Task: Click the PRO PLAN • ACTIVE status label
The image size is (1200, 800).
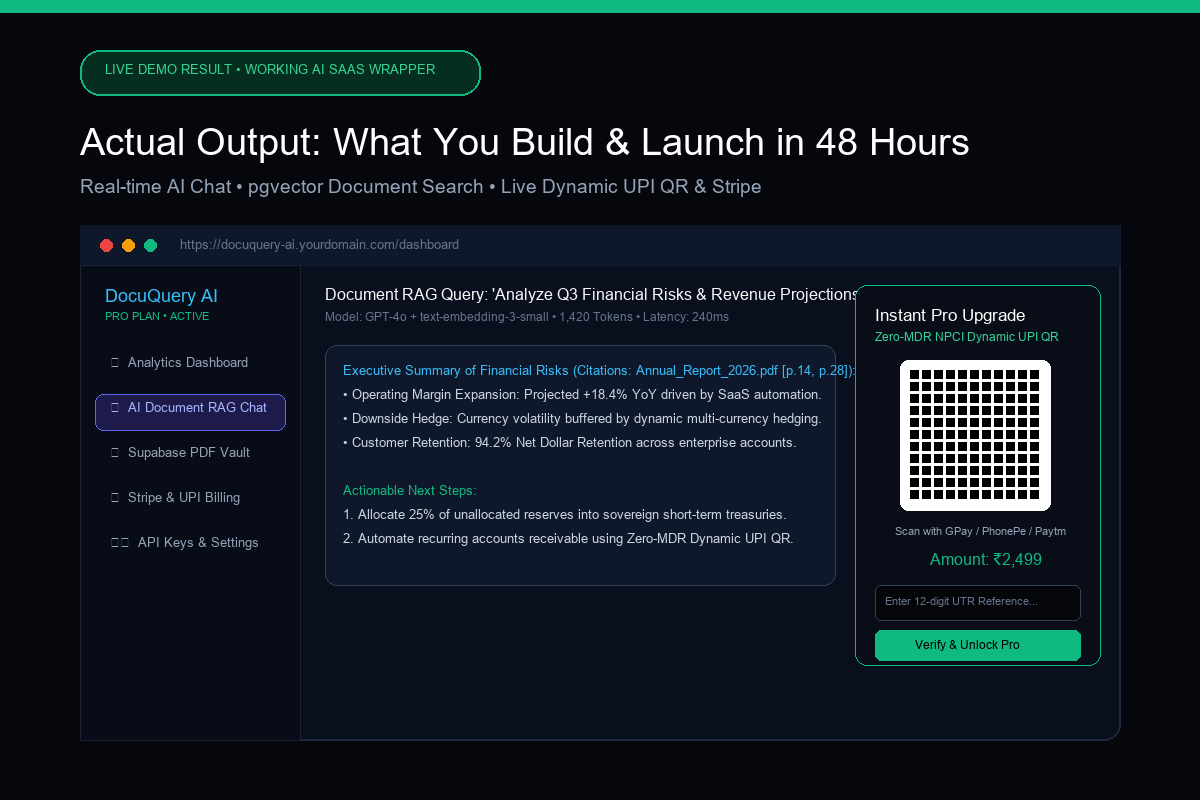Action: point(157,316)
